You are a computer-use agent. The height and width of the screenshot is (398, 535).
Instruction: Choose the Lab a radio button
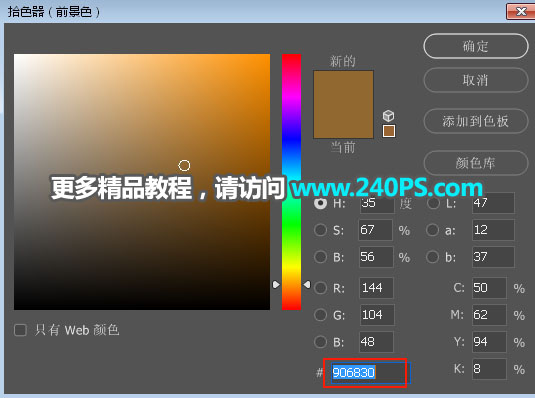pos(432,230)
